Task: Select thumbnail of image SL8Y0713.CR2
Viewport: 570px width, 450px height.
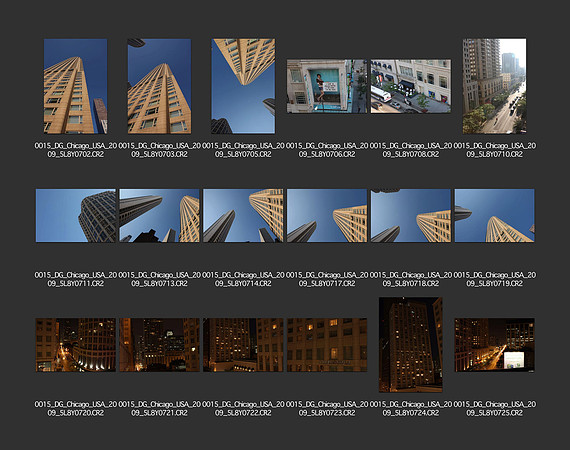Action: pos(159,216)
